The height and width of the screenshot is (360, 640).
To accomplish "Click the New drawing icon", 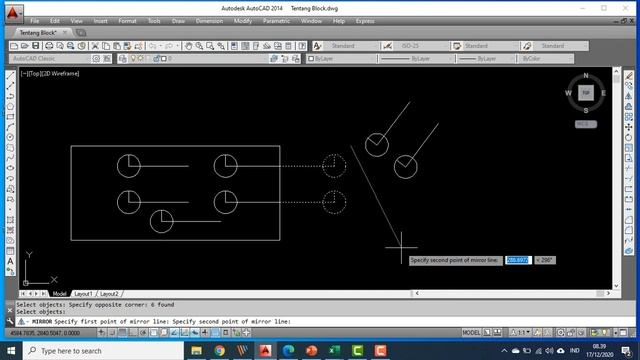I will pyautogui.click(x=14, y=46).
